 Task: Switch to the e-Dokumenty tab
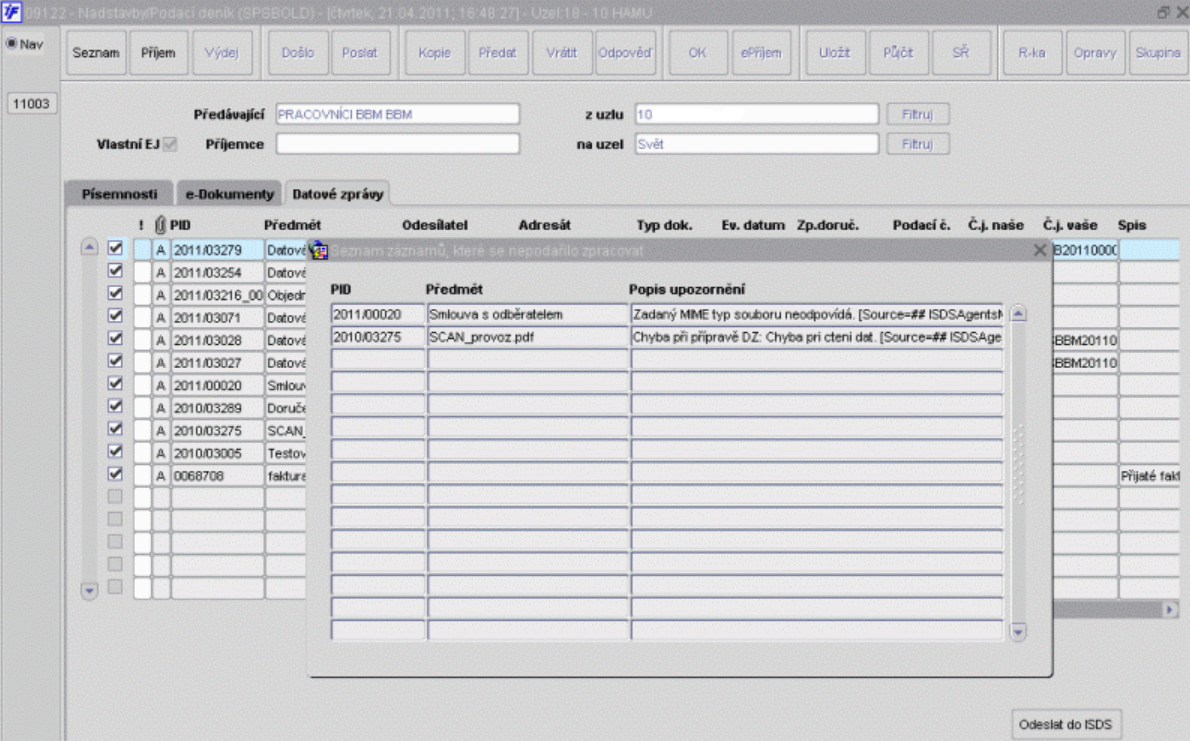229,194
